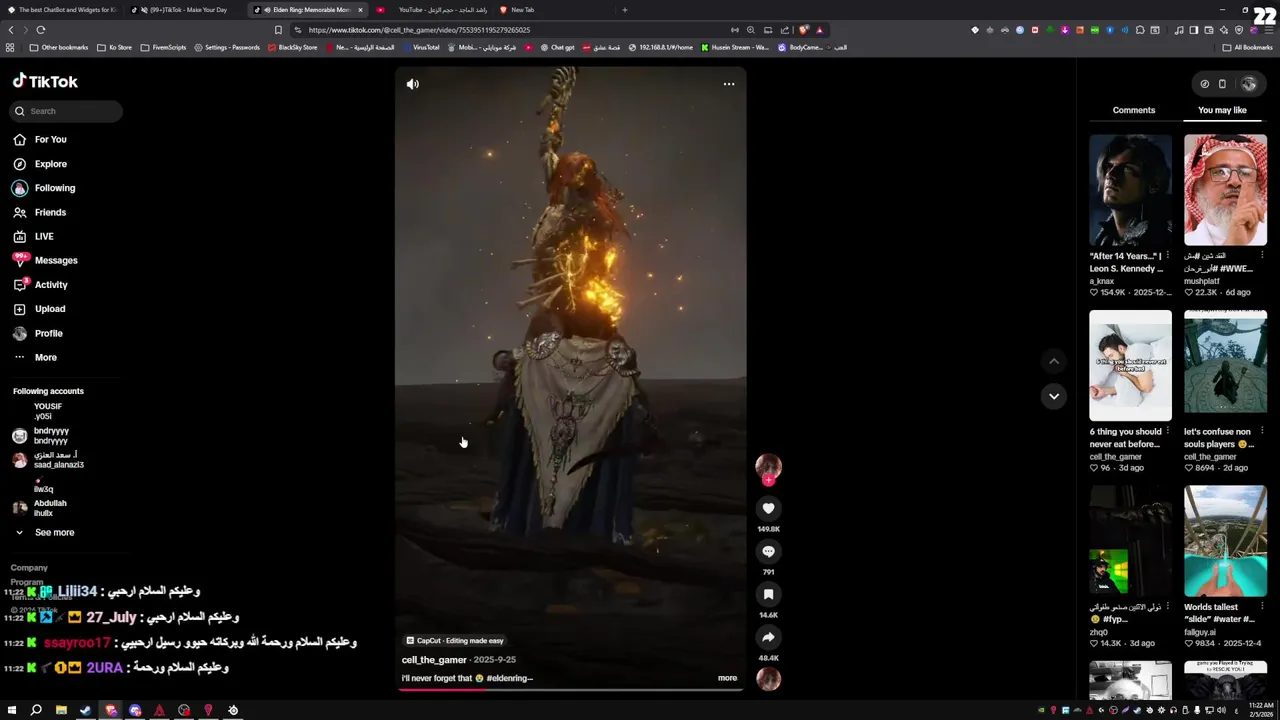Share the video with the arrow icon
The image size is (1280, 720).
tap(768, 637)
